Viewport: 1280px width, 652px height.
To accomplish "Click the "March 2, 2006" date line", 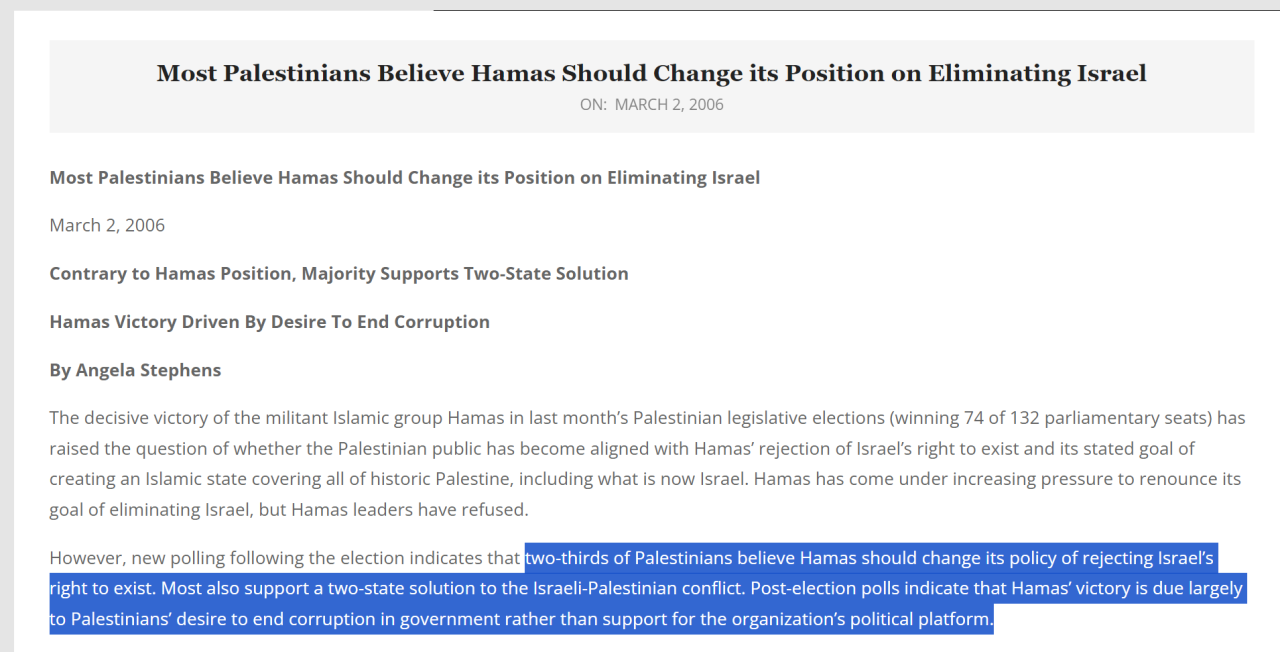I will point(107,225).
